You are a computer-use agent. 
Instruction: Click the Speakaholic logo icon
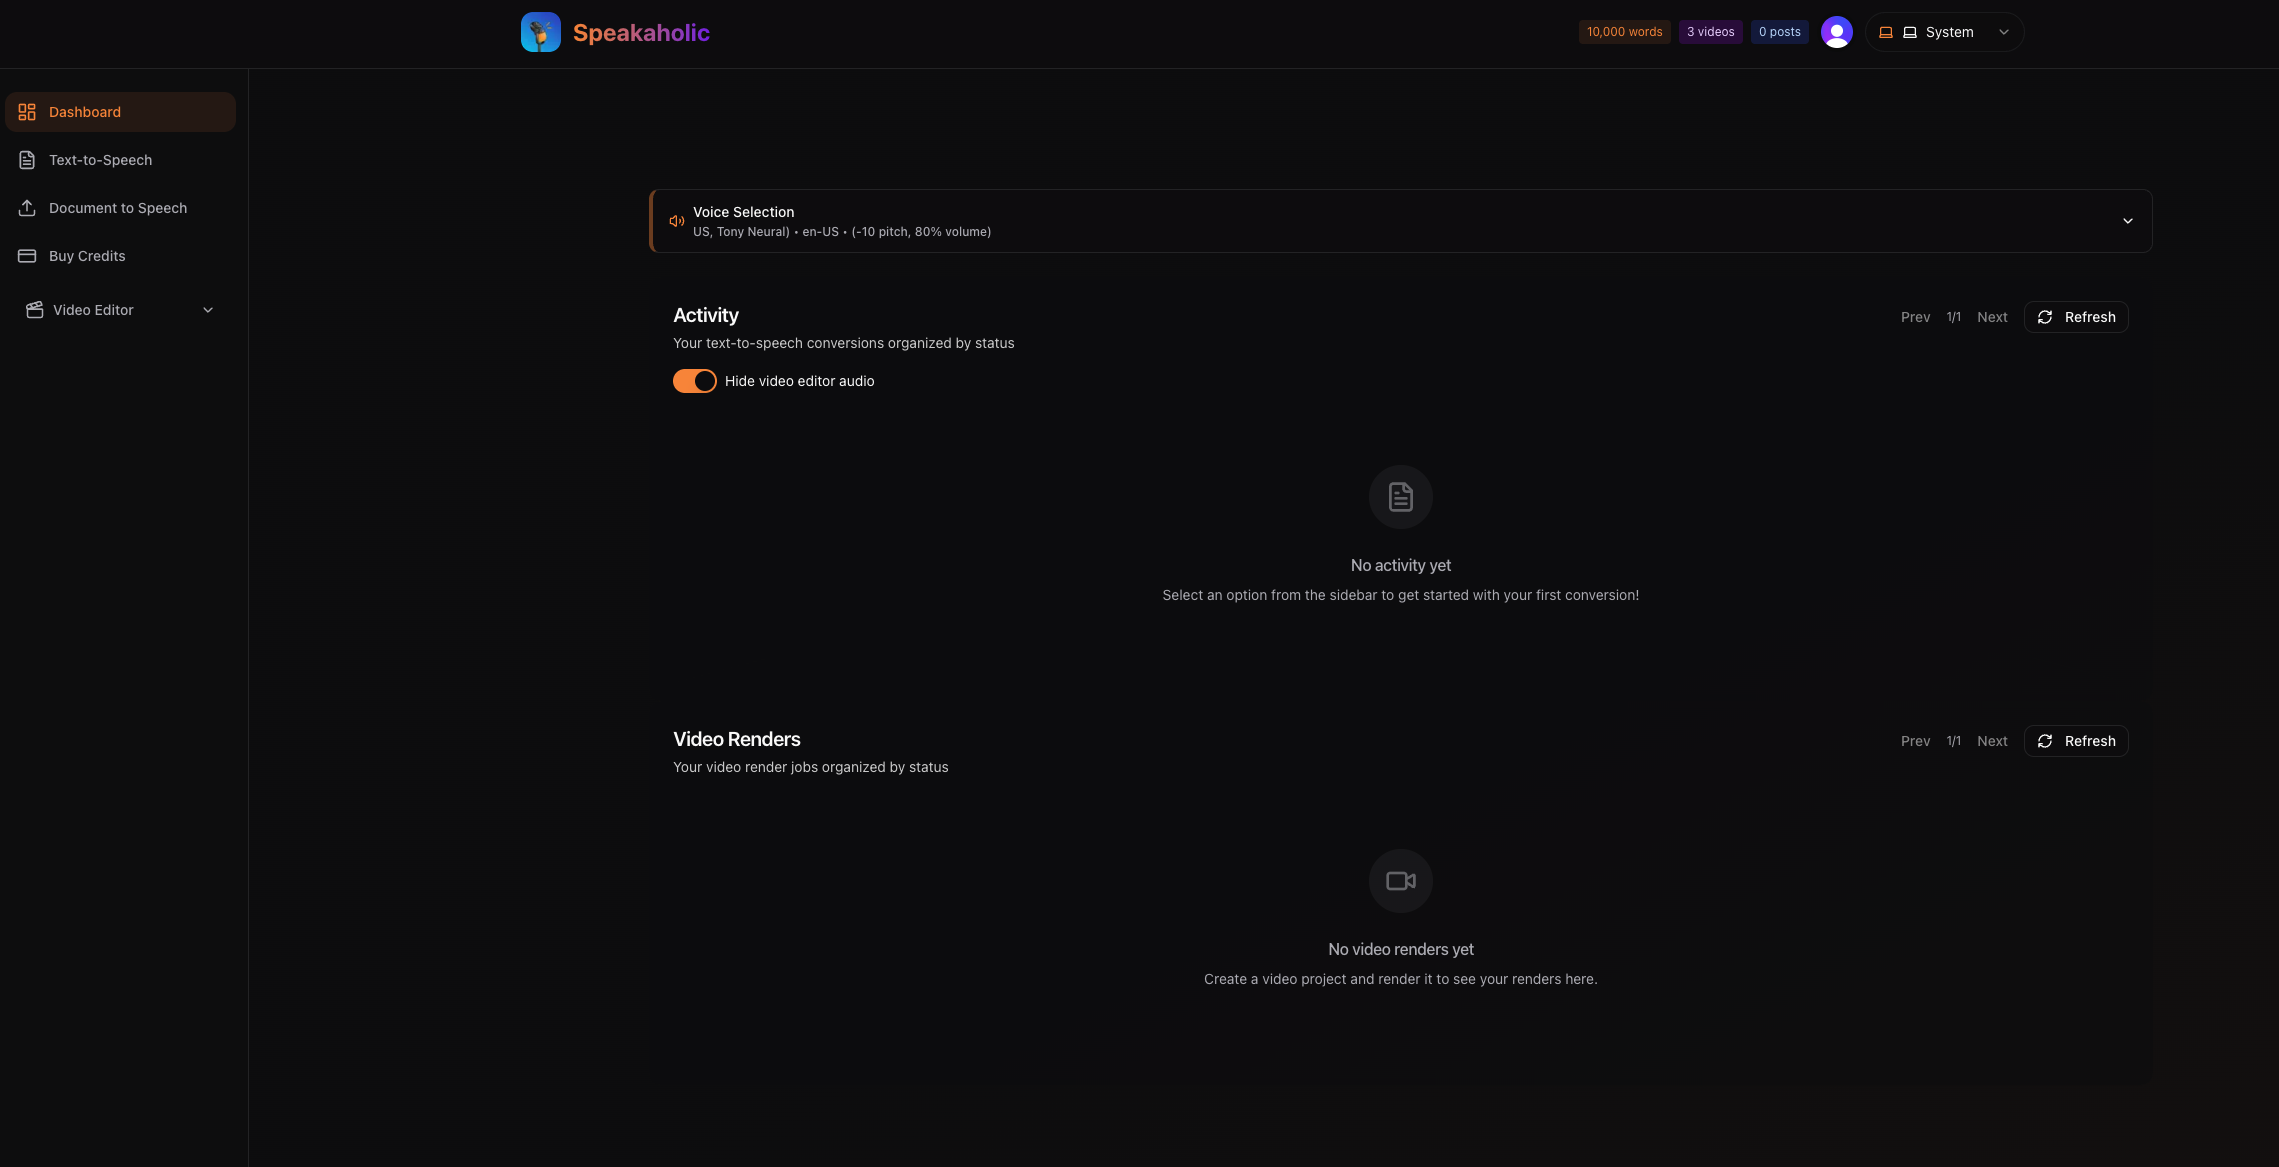pyautogui.click(x=541, y=32)
